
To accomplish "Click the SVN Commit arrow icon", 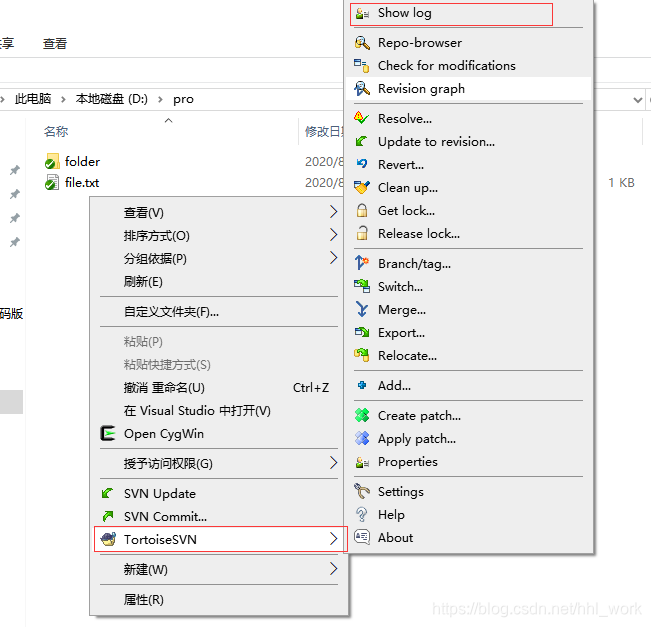I will tap(108, 516).
